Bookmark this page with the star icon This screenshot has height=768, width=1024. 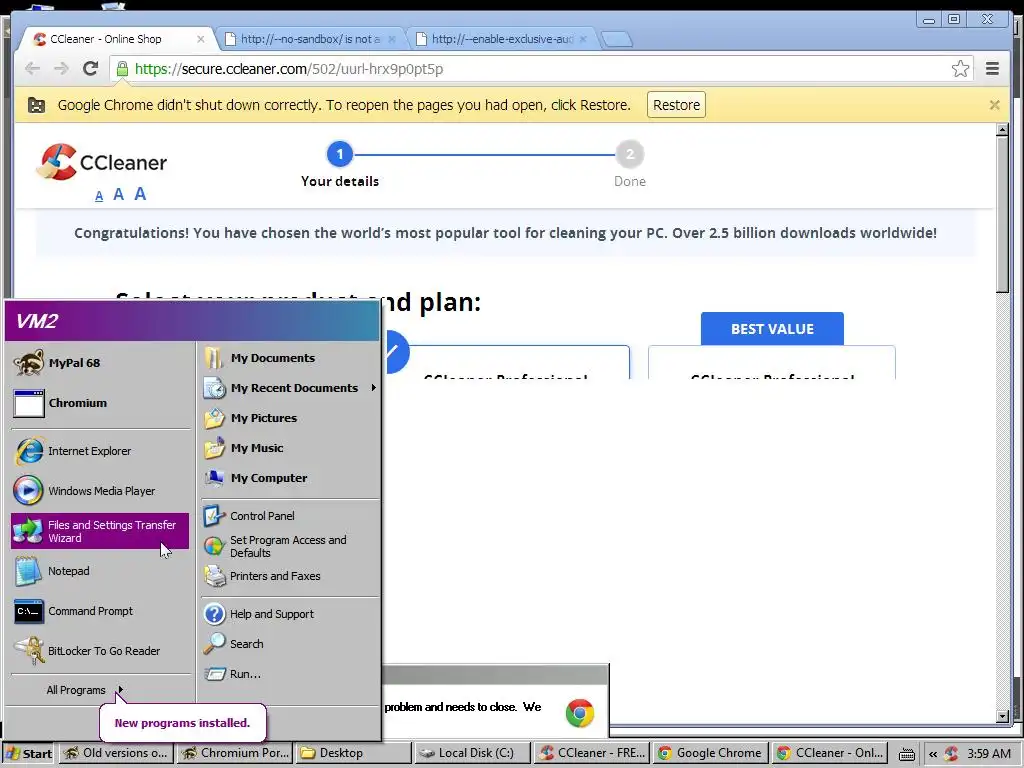(x=960, y=69)
